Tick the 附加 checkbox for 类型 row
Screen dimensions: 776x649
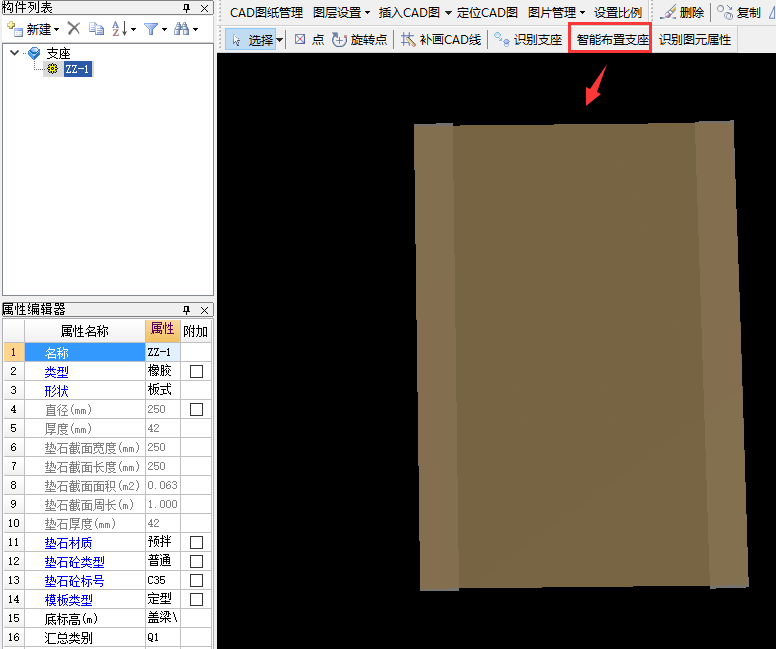pos(196,371)
